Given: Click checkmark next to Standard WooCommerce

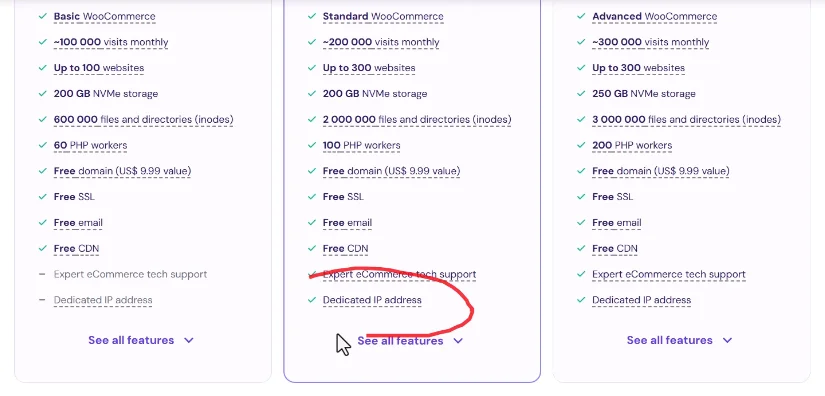Looking at the screenshot, I should (312, 16).
